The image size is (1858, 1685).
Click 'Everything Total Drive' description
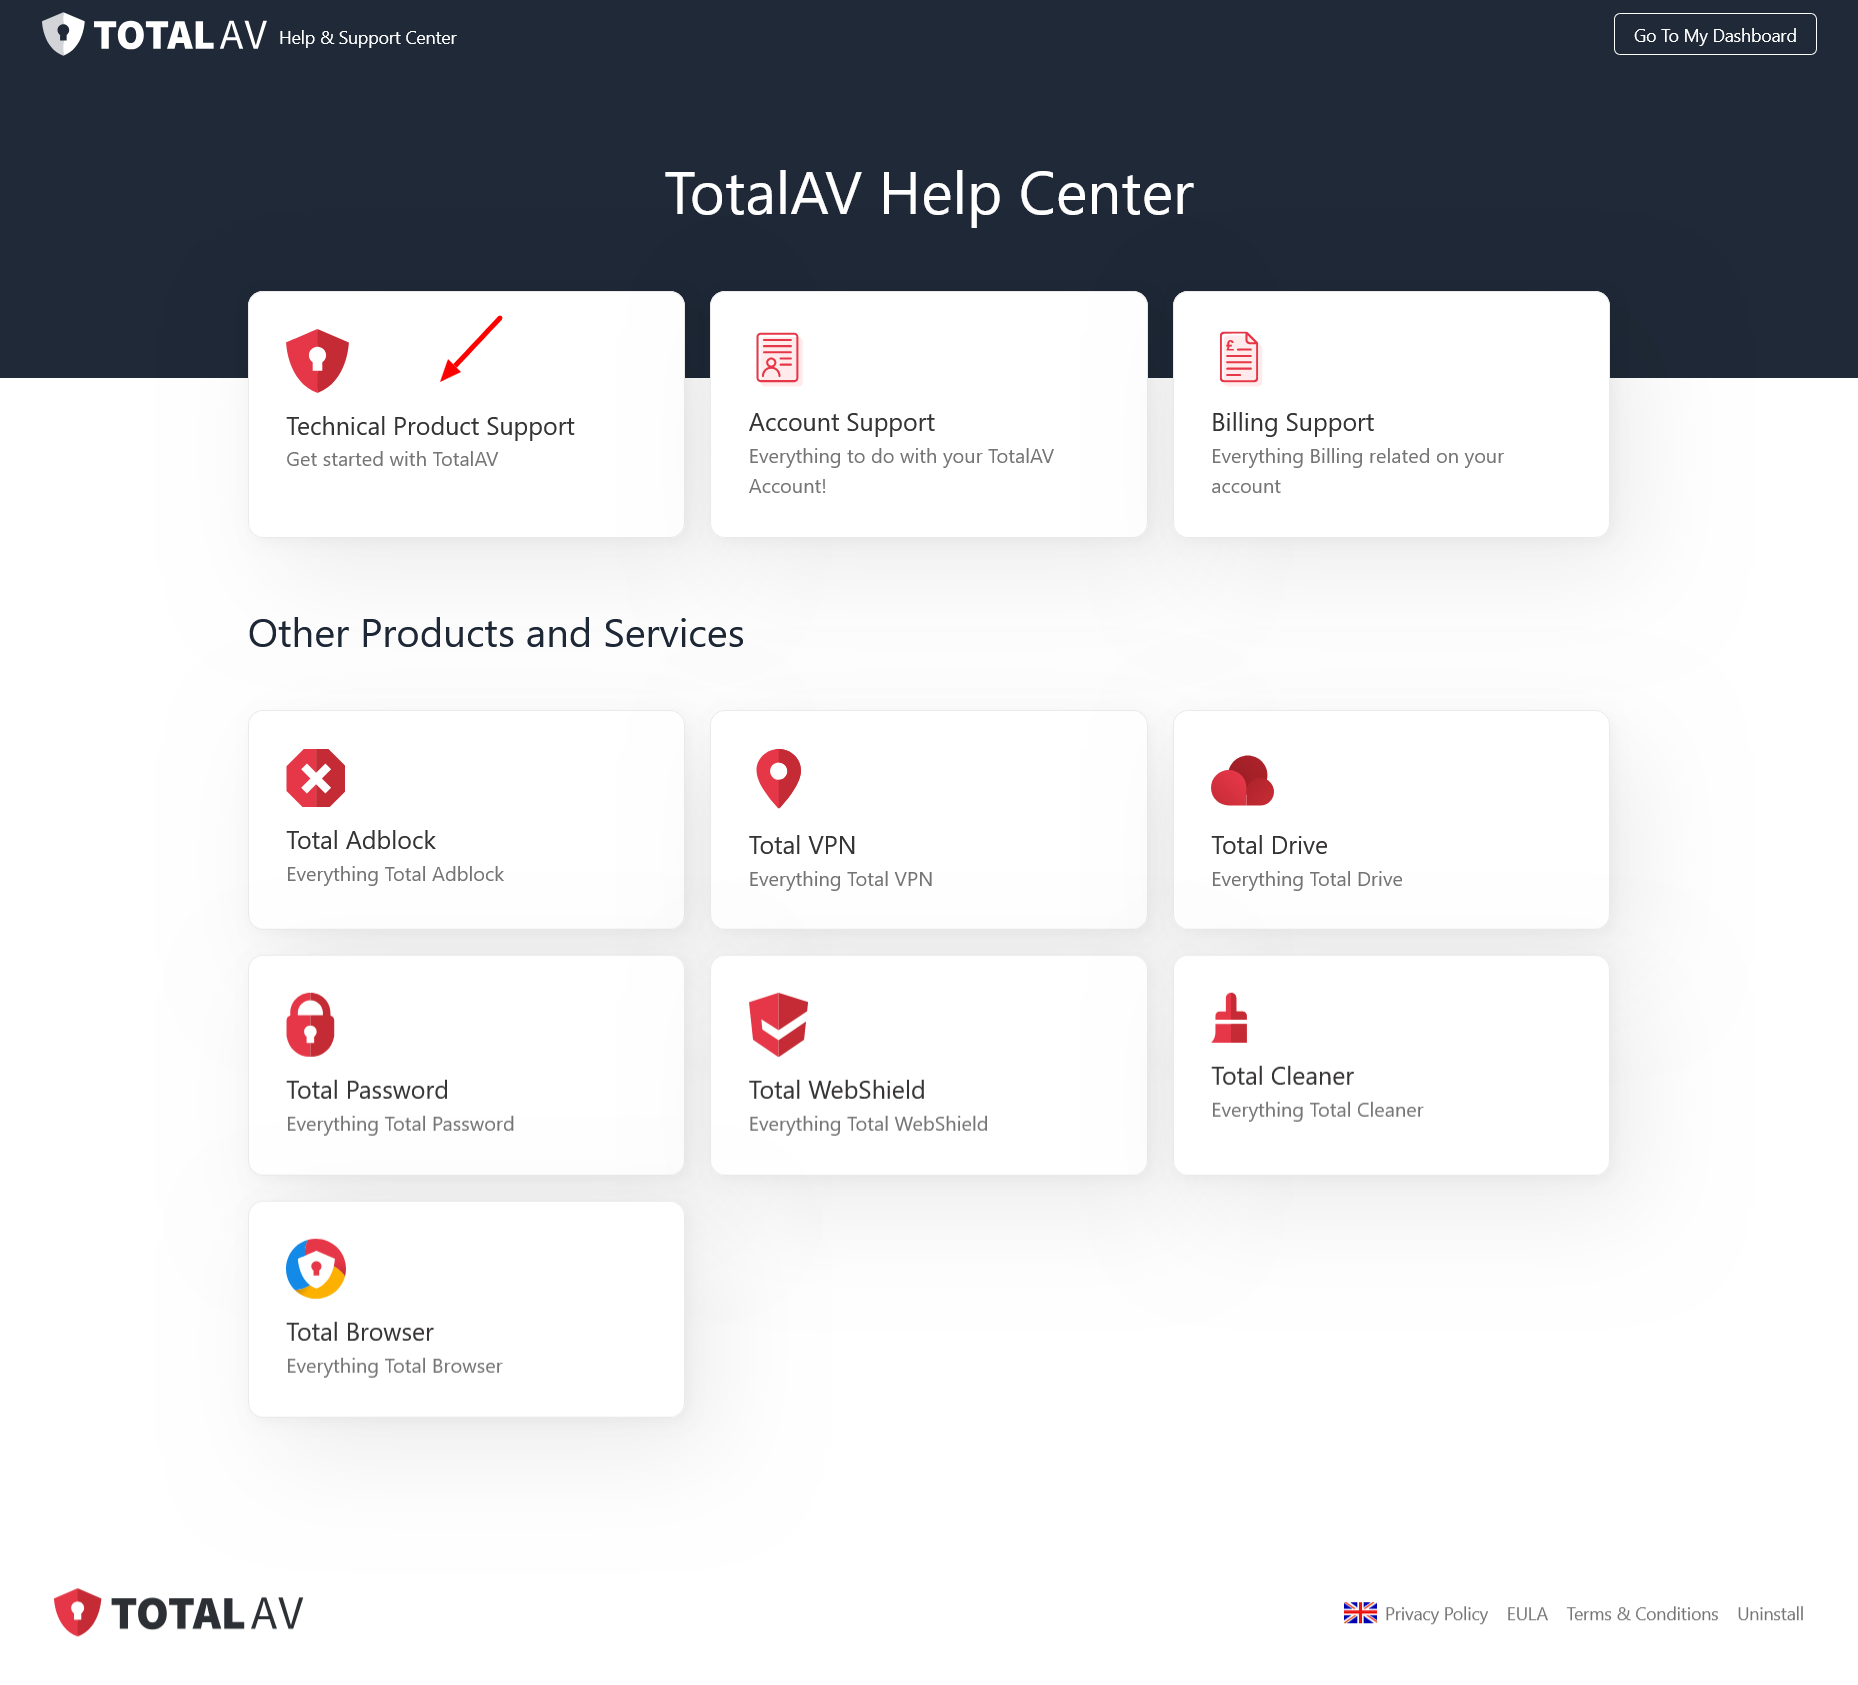click(1306, 879)
